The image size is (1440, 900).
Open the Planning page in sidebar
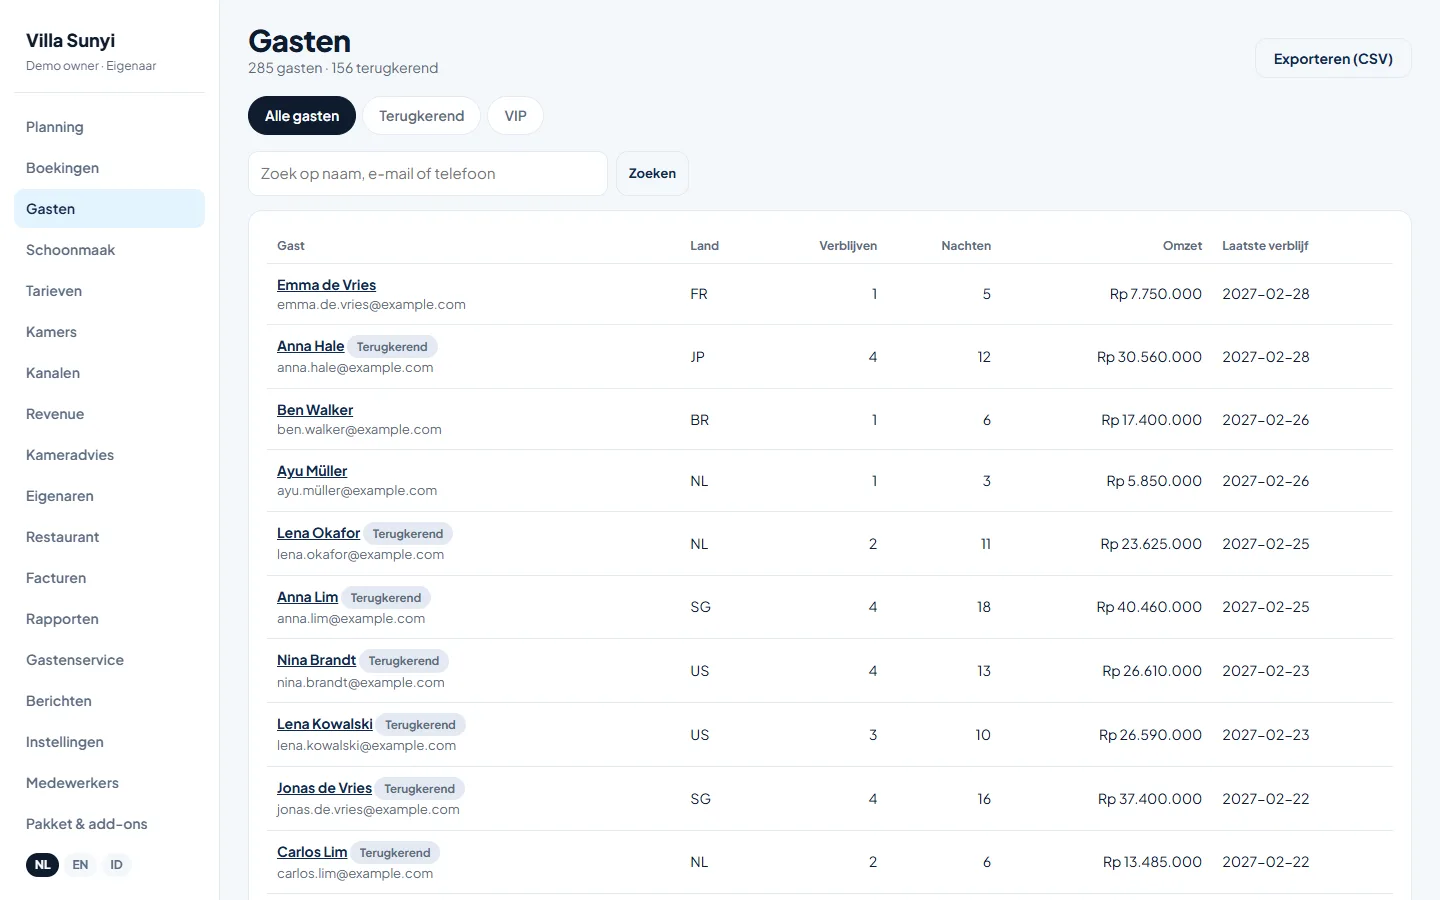click(109, 127)
